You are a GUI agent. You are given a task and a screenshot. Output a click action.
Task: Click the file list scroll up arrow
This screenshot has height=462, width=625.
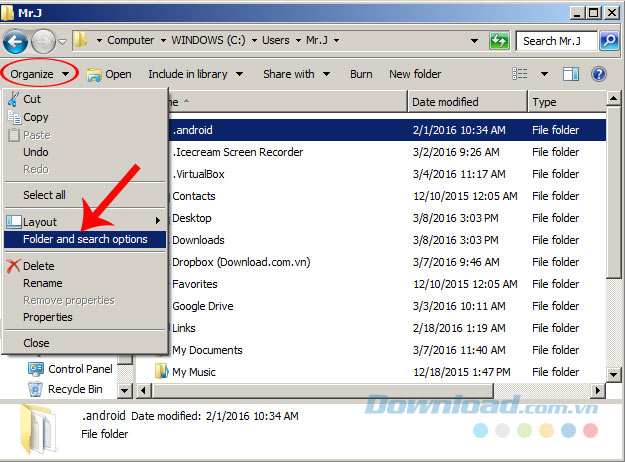coord(613,98)
